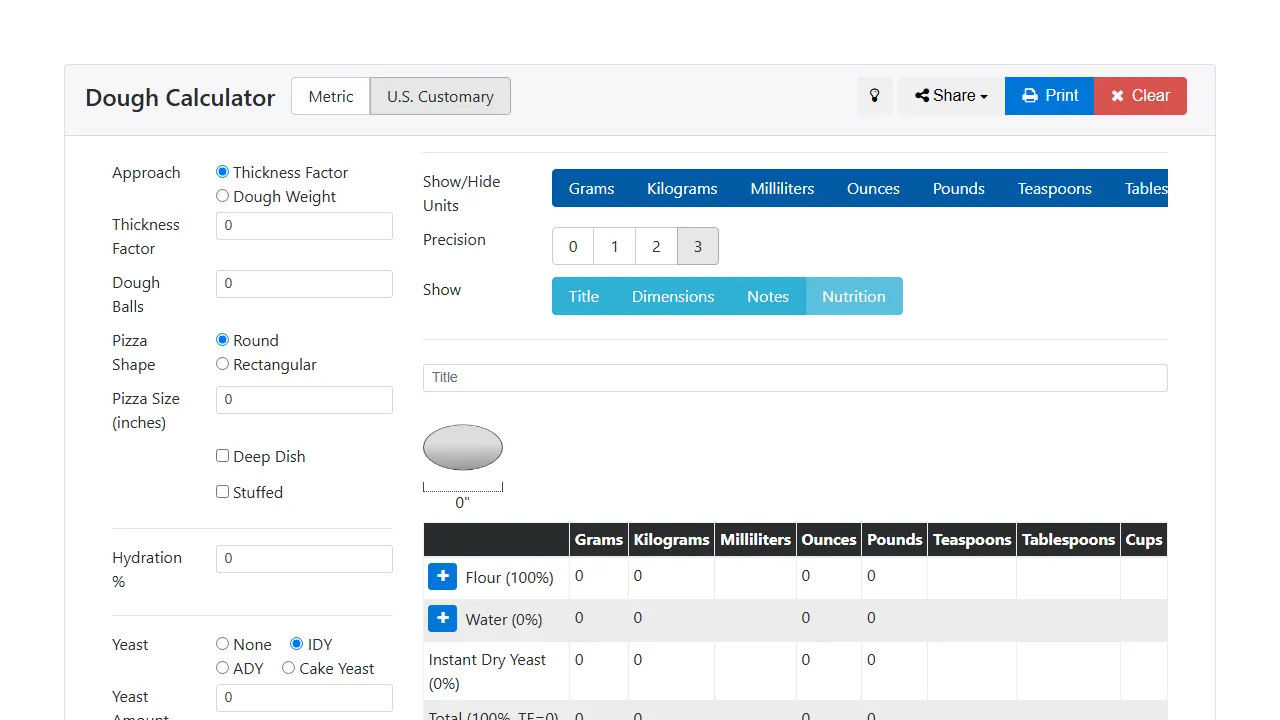This screenshot has width=1280, height=720.
Task: Focus the Hydration % input
Action: 304,559
